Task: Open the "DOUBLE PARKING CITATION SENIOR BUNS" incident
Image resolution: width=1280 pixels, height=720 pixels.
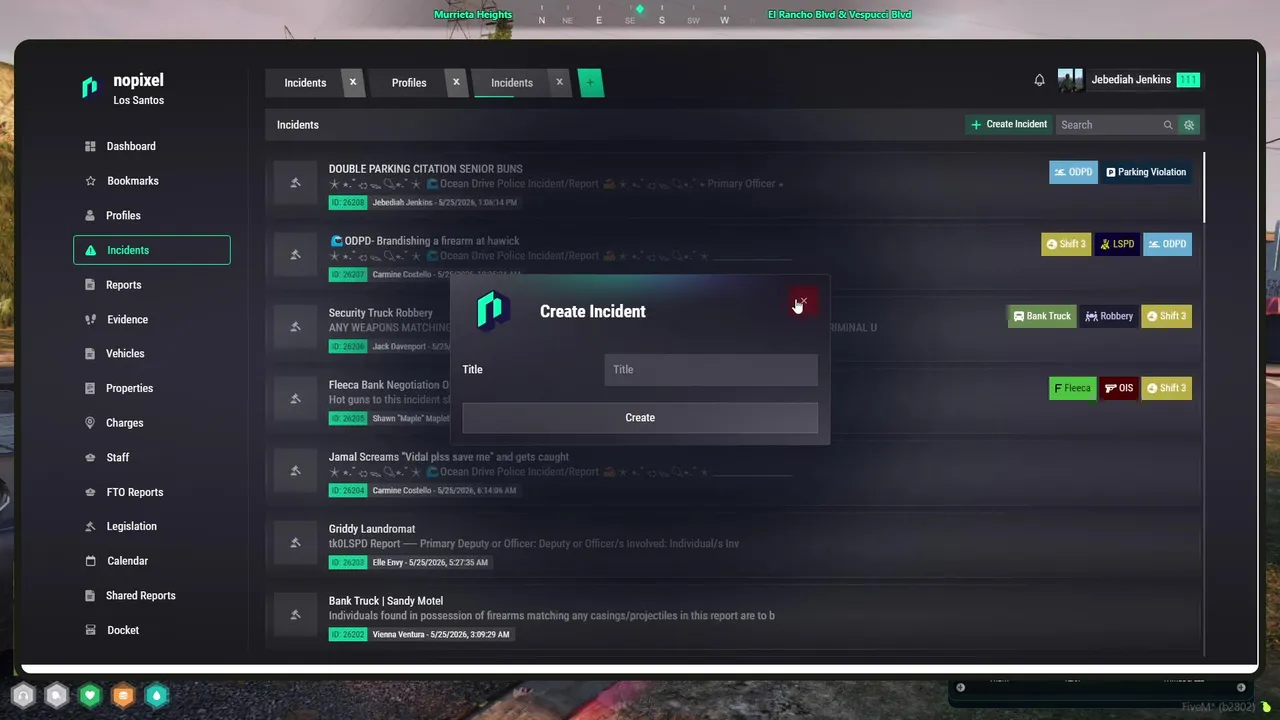Action: [x=426, y=169]
